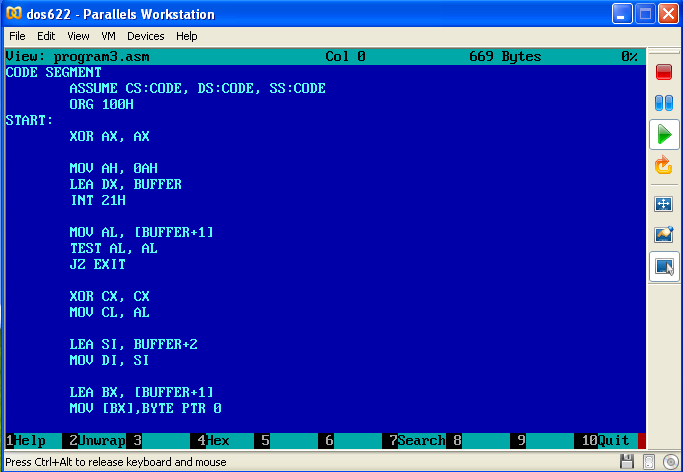This screenshot has height=472, width=683.
Task: Click the 'LEA SI, BUFFER+2' line
Action: click(133, 344)
